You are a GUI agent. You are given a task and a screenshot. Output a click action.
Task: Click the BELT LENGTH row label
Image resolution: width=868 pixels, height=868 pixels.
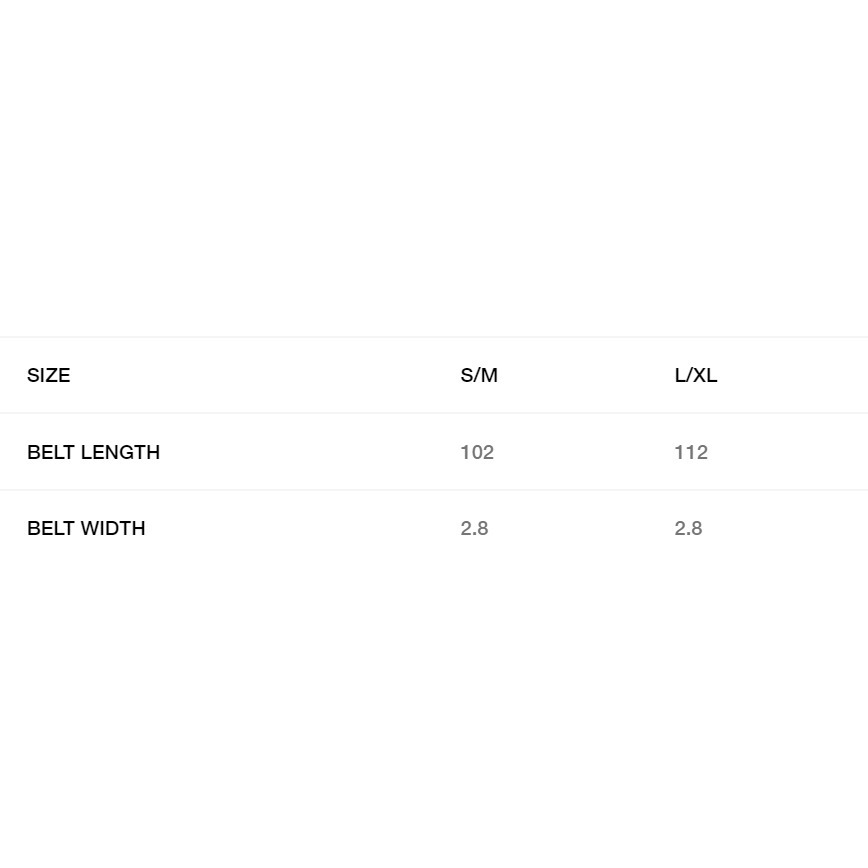point(93,452)
